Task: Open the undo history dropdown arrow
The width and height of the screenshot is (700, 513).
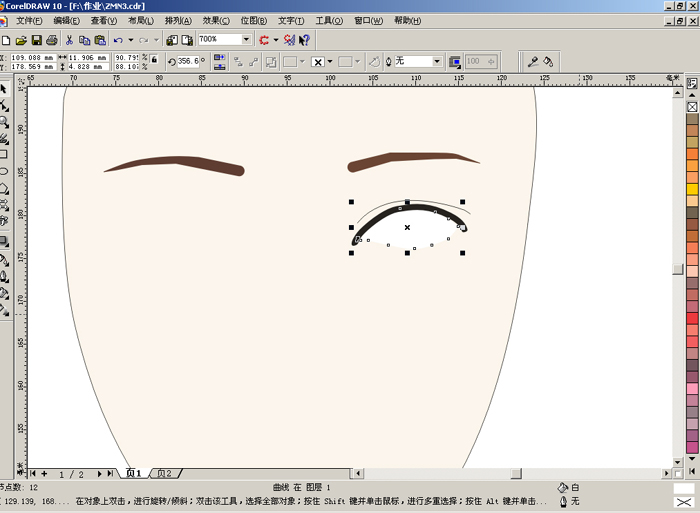Action: click(x=130, y=40)
